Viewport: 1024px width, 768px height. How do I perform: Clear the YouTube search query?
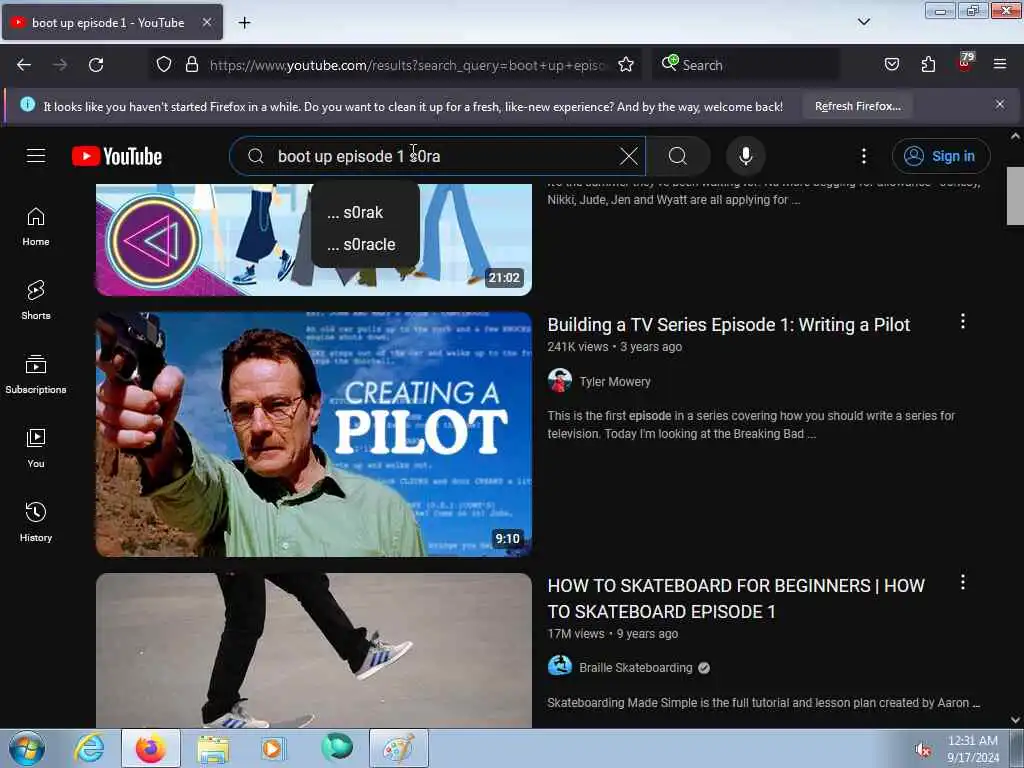coord(629,156)
